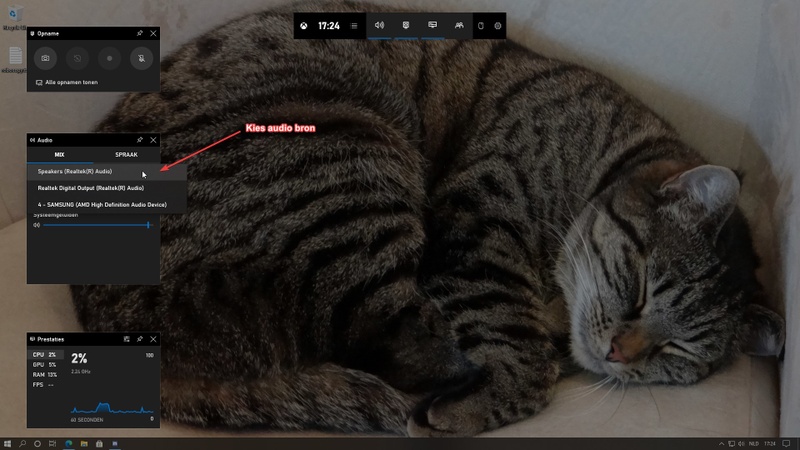The width and height of the screenshot is (800, 450).
Task: Mute system sounds via speaker icon
Action: point(37,225)
